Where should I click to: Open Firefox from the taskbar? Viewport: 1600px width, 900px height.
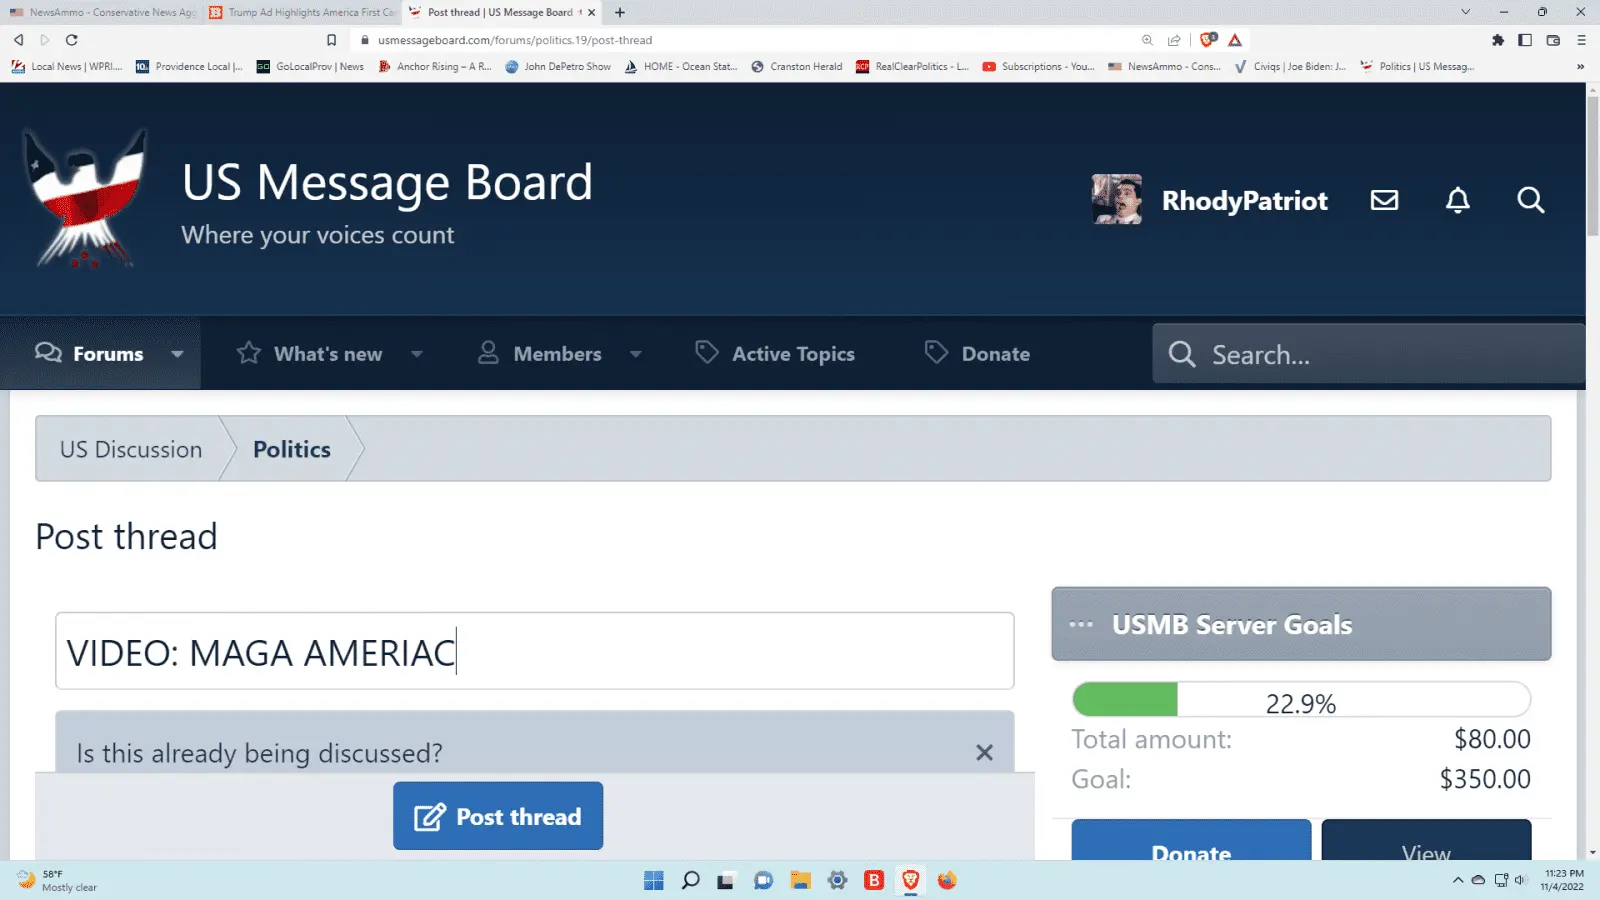tap(947, 880)
